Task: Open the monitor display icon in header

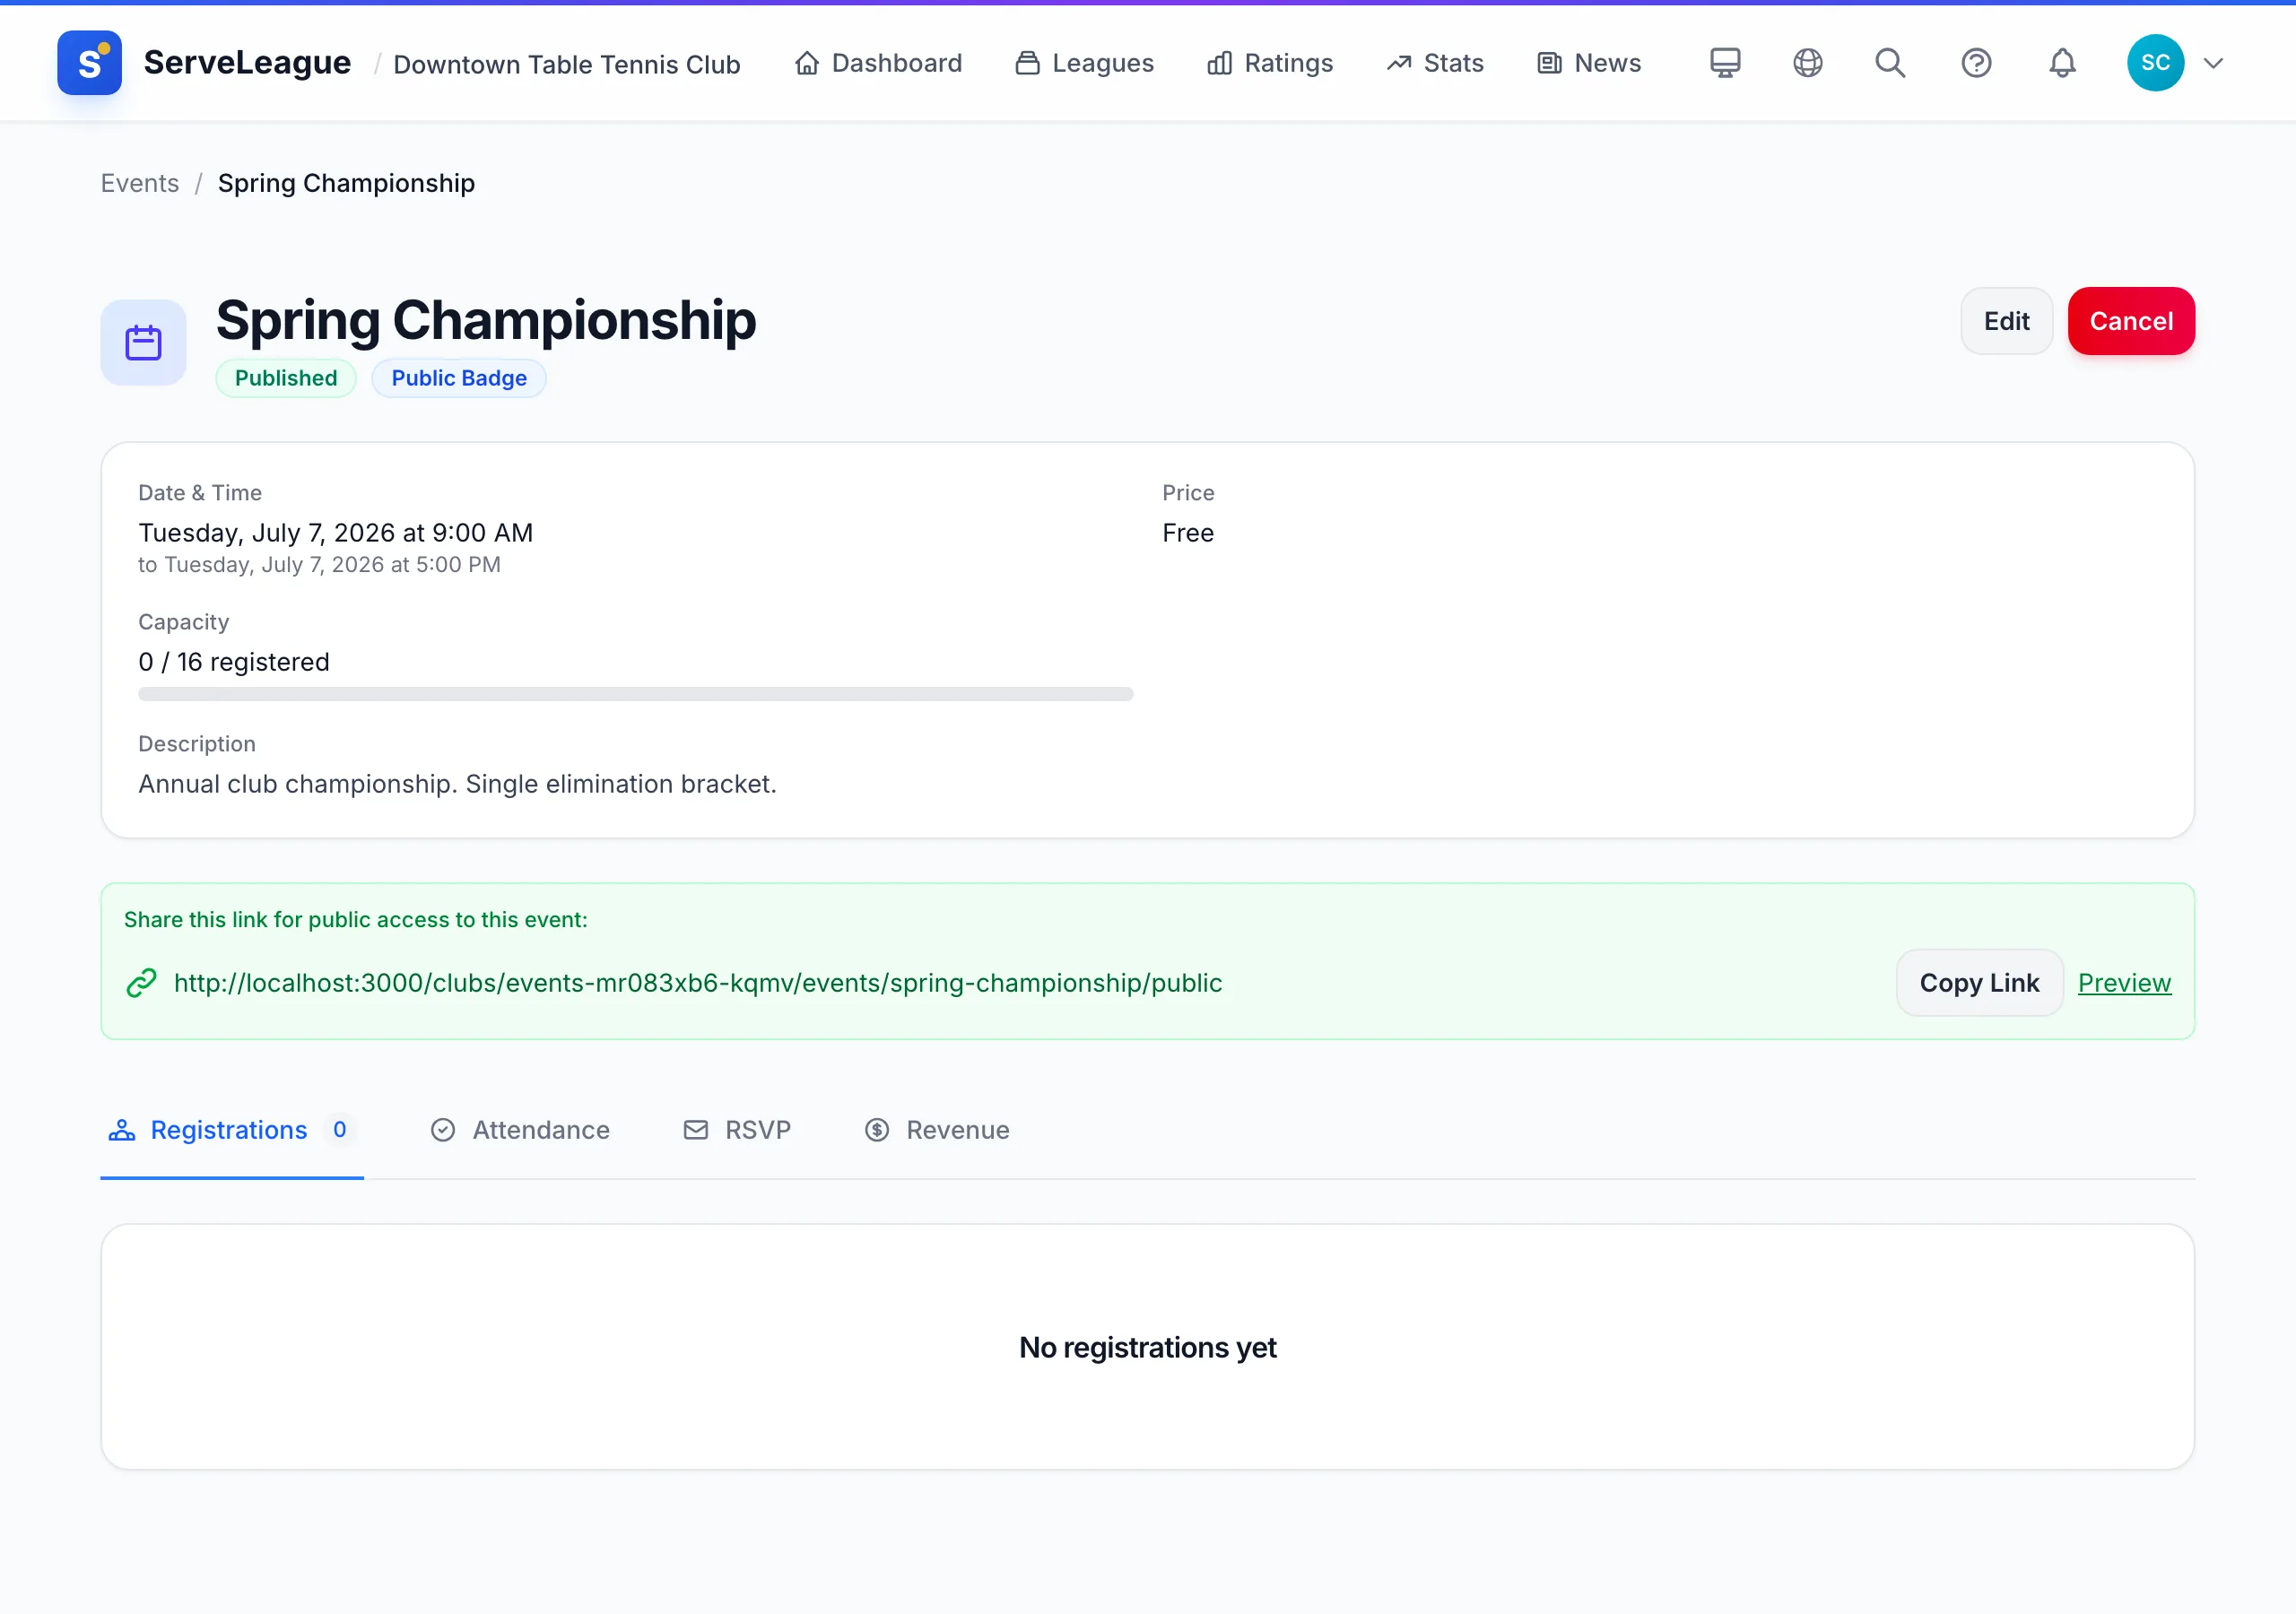Action: (x=1725, y=63)
